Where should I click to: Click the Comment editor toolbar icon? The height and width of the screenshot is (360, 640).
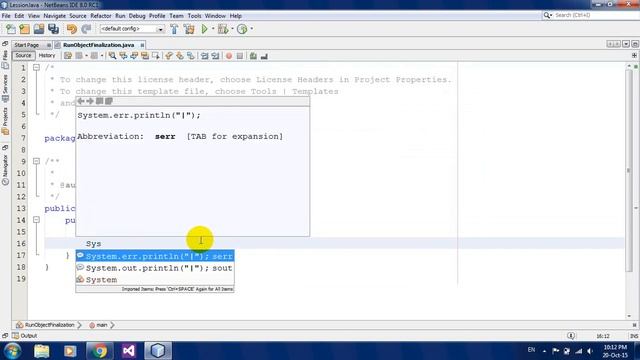tap(253, 56)
